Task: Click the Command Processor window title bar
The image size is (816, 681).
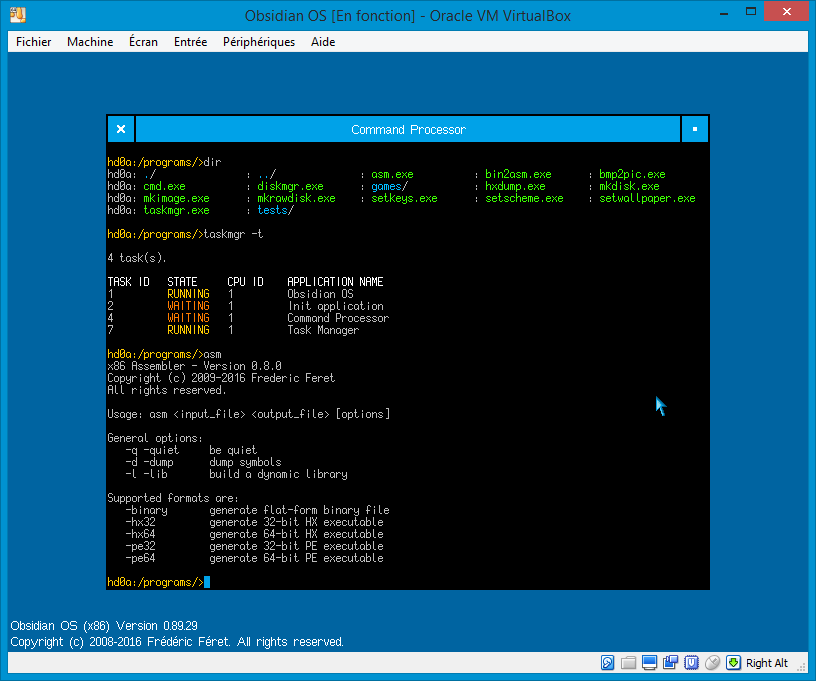Action: tap(408, 129)
